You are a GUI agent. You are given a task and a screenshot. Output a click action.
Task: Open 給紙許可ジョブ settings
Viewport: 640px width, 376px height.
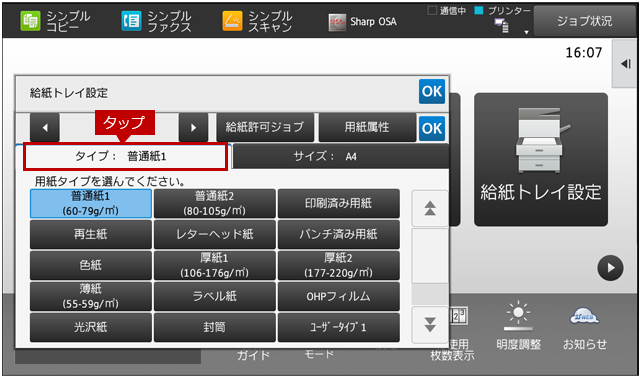pos(265,127)
